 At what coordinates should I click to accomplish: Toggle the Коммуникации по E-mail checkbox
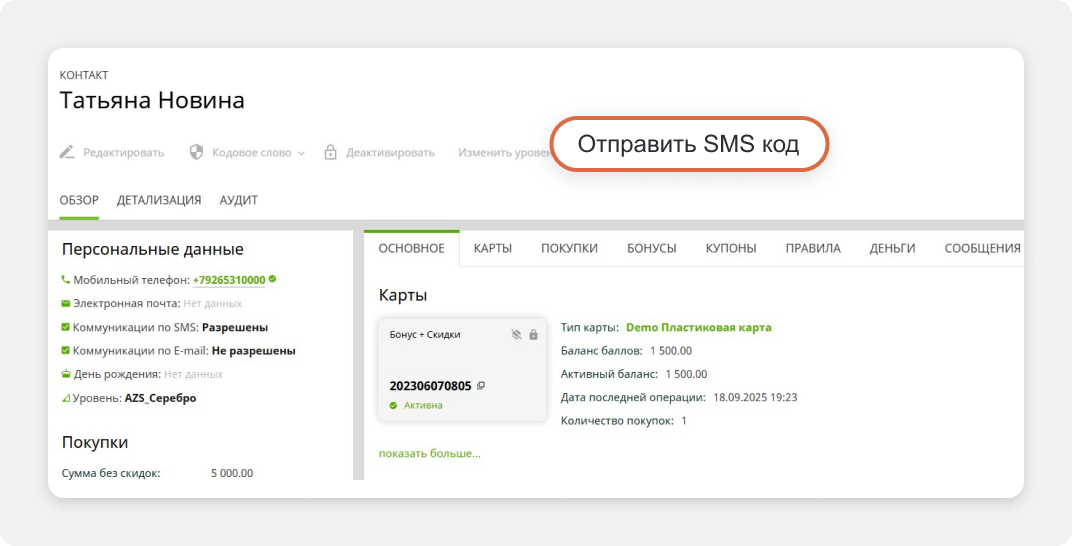coord(66,351)
